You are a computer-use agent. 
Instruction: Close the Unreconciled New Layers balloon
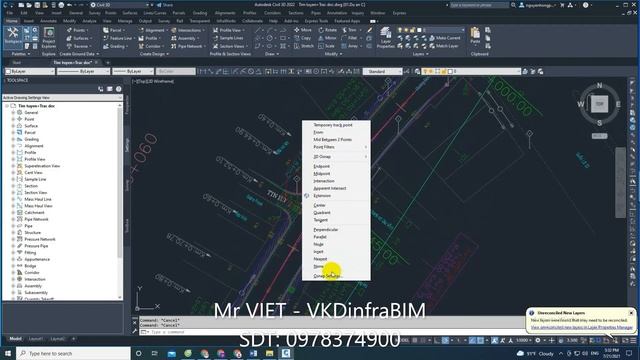click(x=631, y=313)
